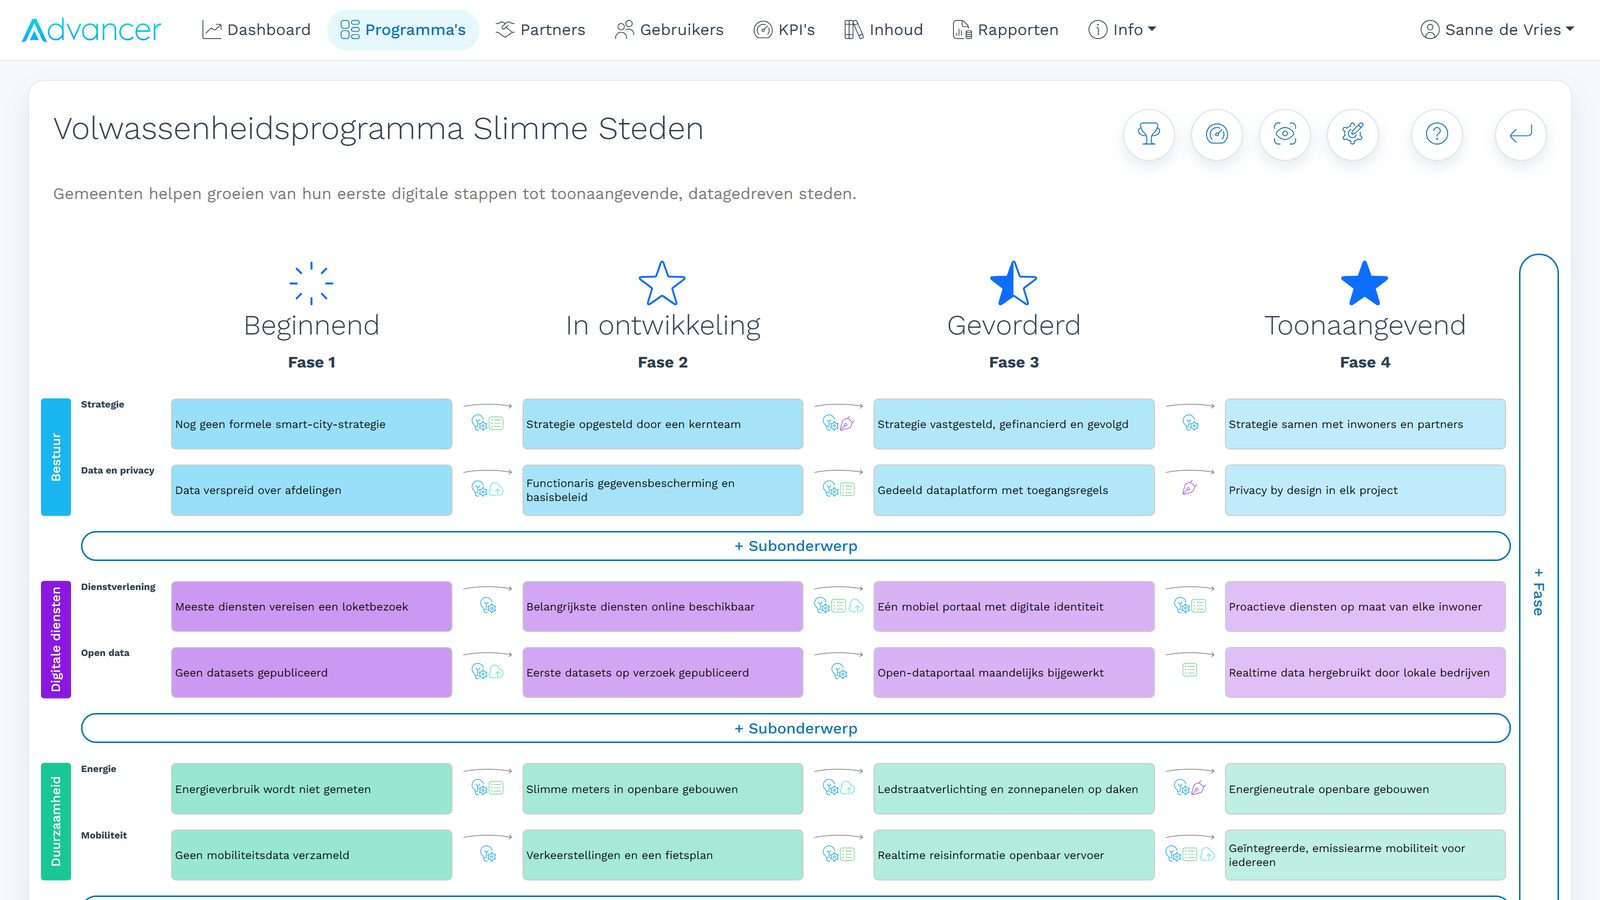Open the Rapporten menu item
The height and width of the screenshot is (900, 1600).
click(x=1006, y=30)
